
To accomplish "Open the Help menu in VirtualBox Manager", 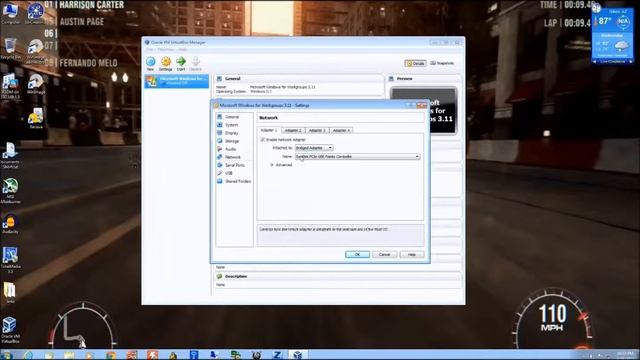I will 182,49.
